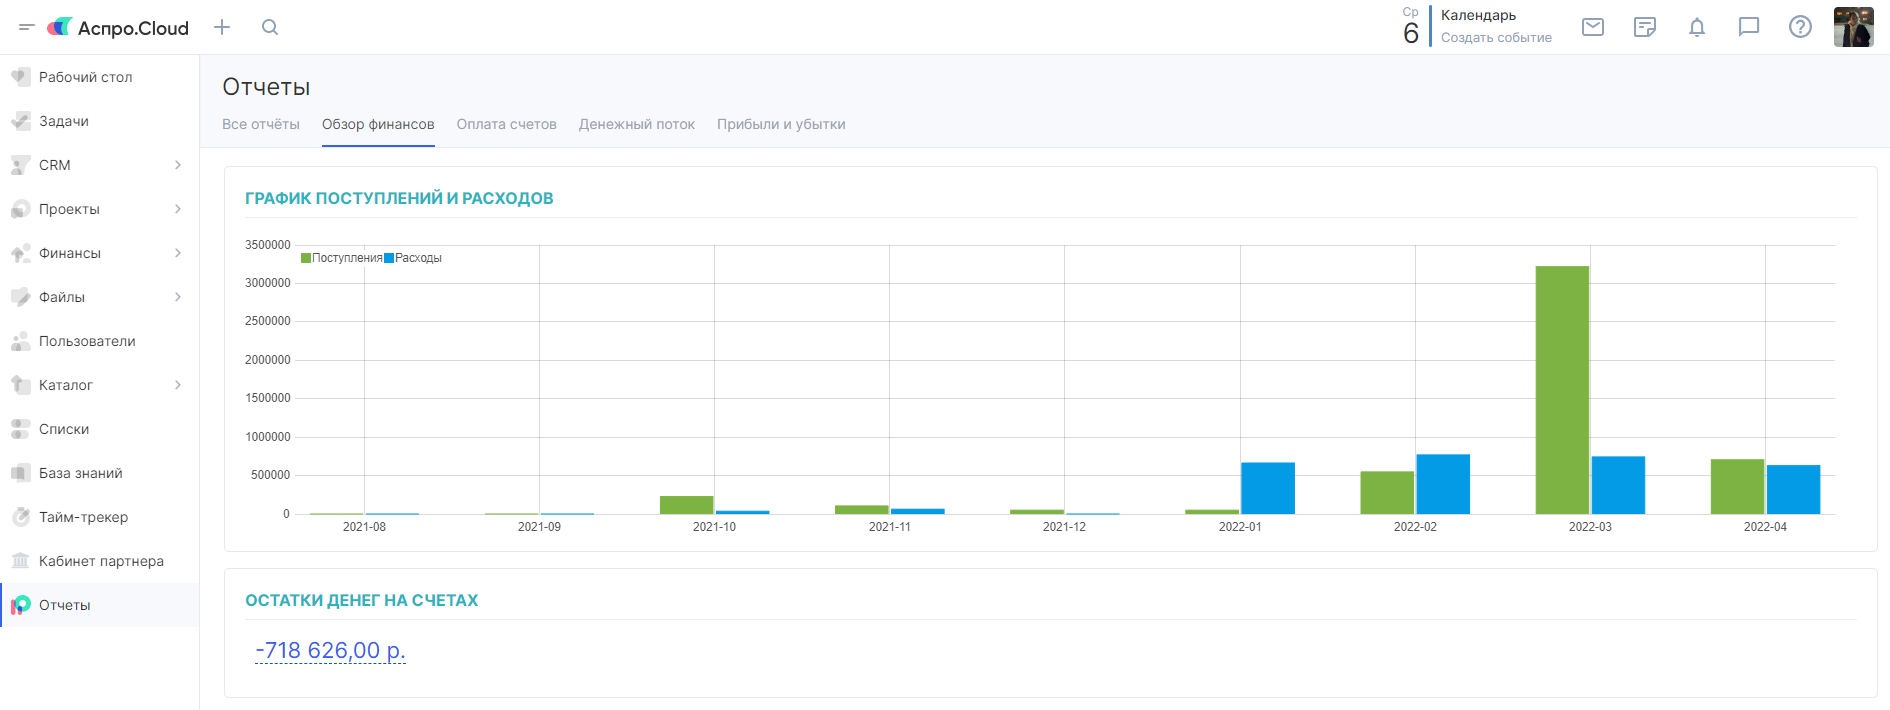Show notifications via the bell icon
Screen dimensions: 1890x710
[1697, 27]
